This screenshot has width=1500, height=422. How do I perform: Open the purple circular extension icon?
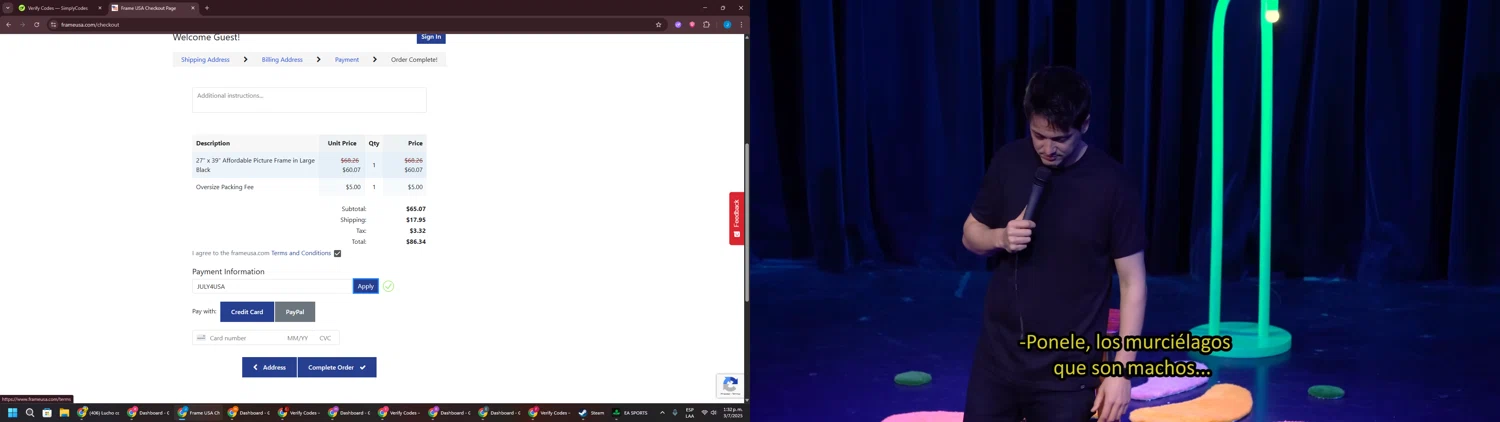click(x=678, y=24)
